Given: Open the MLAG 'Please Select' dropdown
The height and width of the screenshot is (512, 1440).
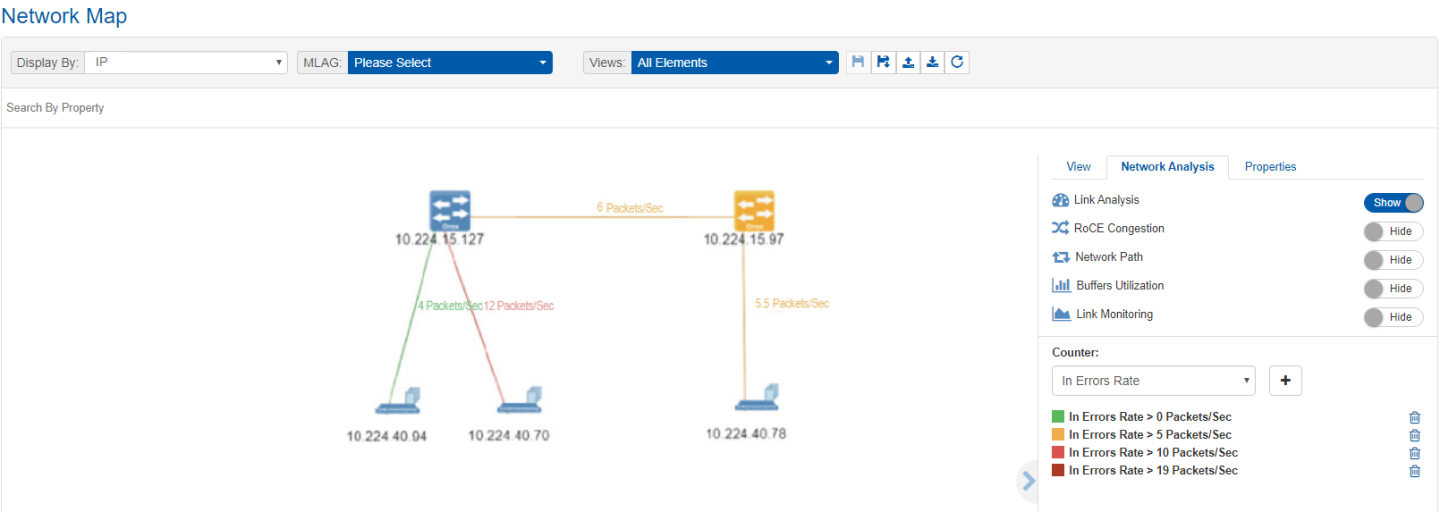Looking at the screenshot, I should click(x=449, y=62).
